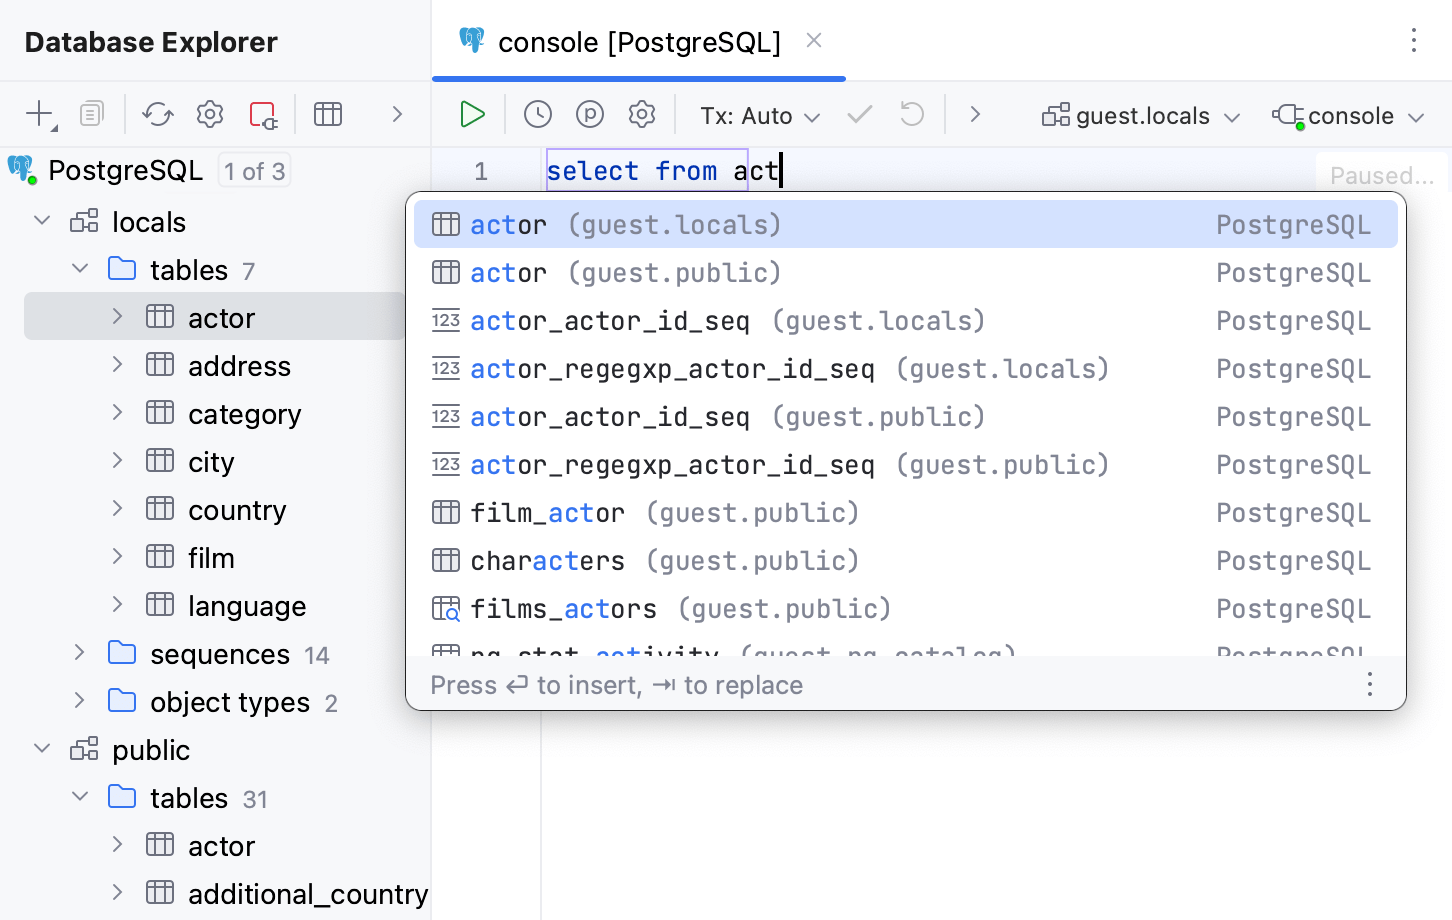Image resolution: width=1452 pixels, height=920 pixels.
Task: Run the query with the green Execute button
Action: click(472, 115)
